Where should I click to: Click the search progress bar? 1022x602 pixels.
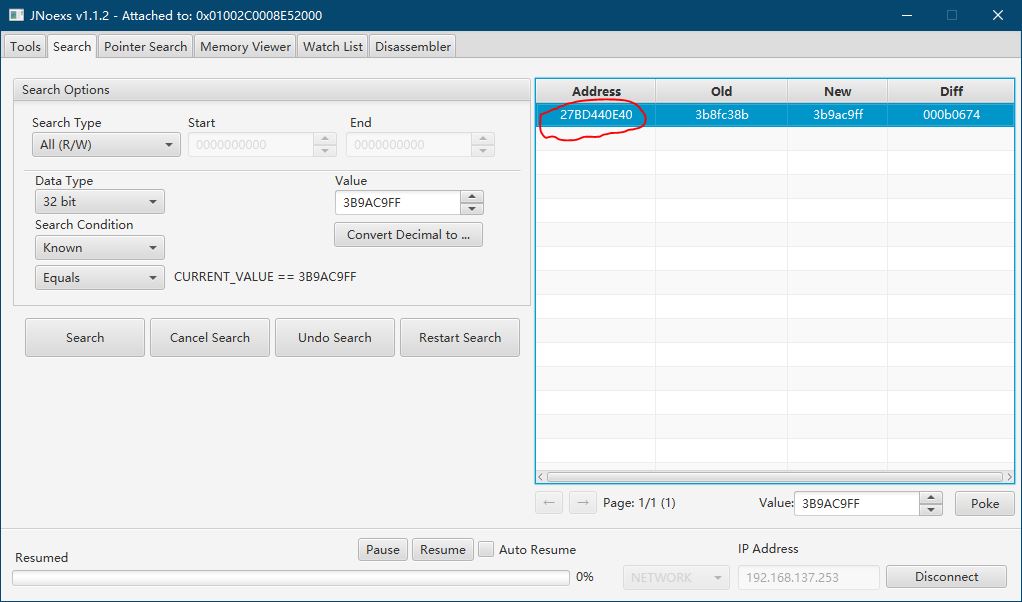tap(291, 578)
